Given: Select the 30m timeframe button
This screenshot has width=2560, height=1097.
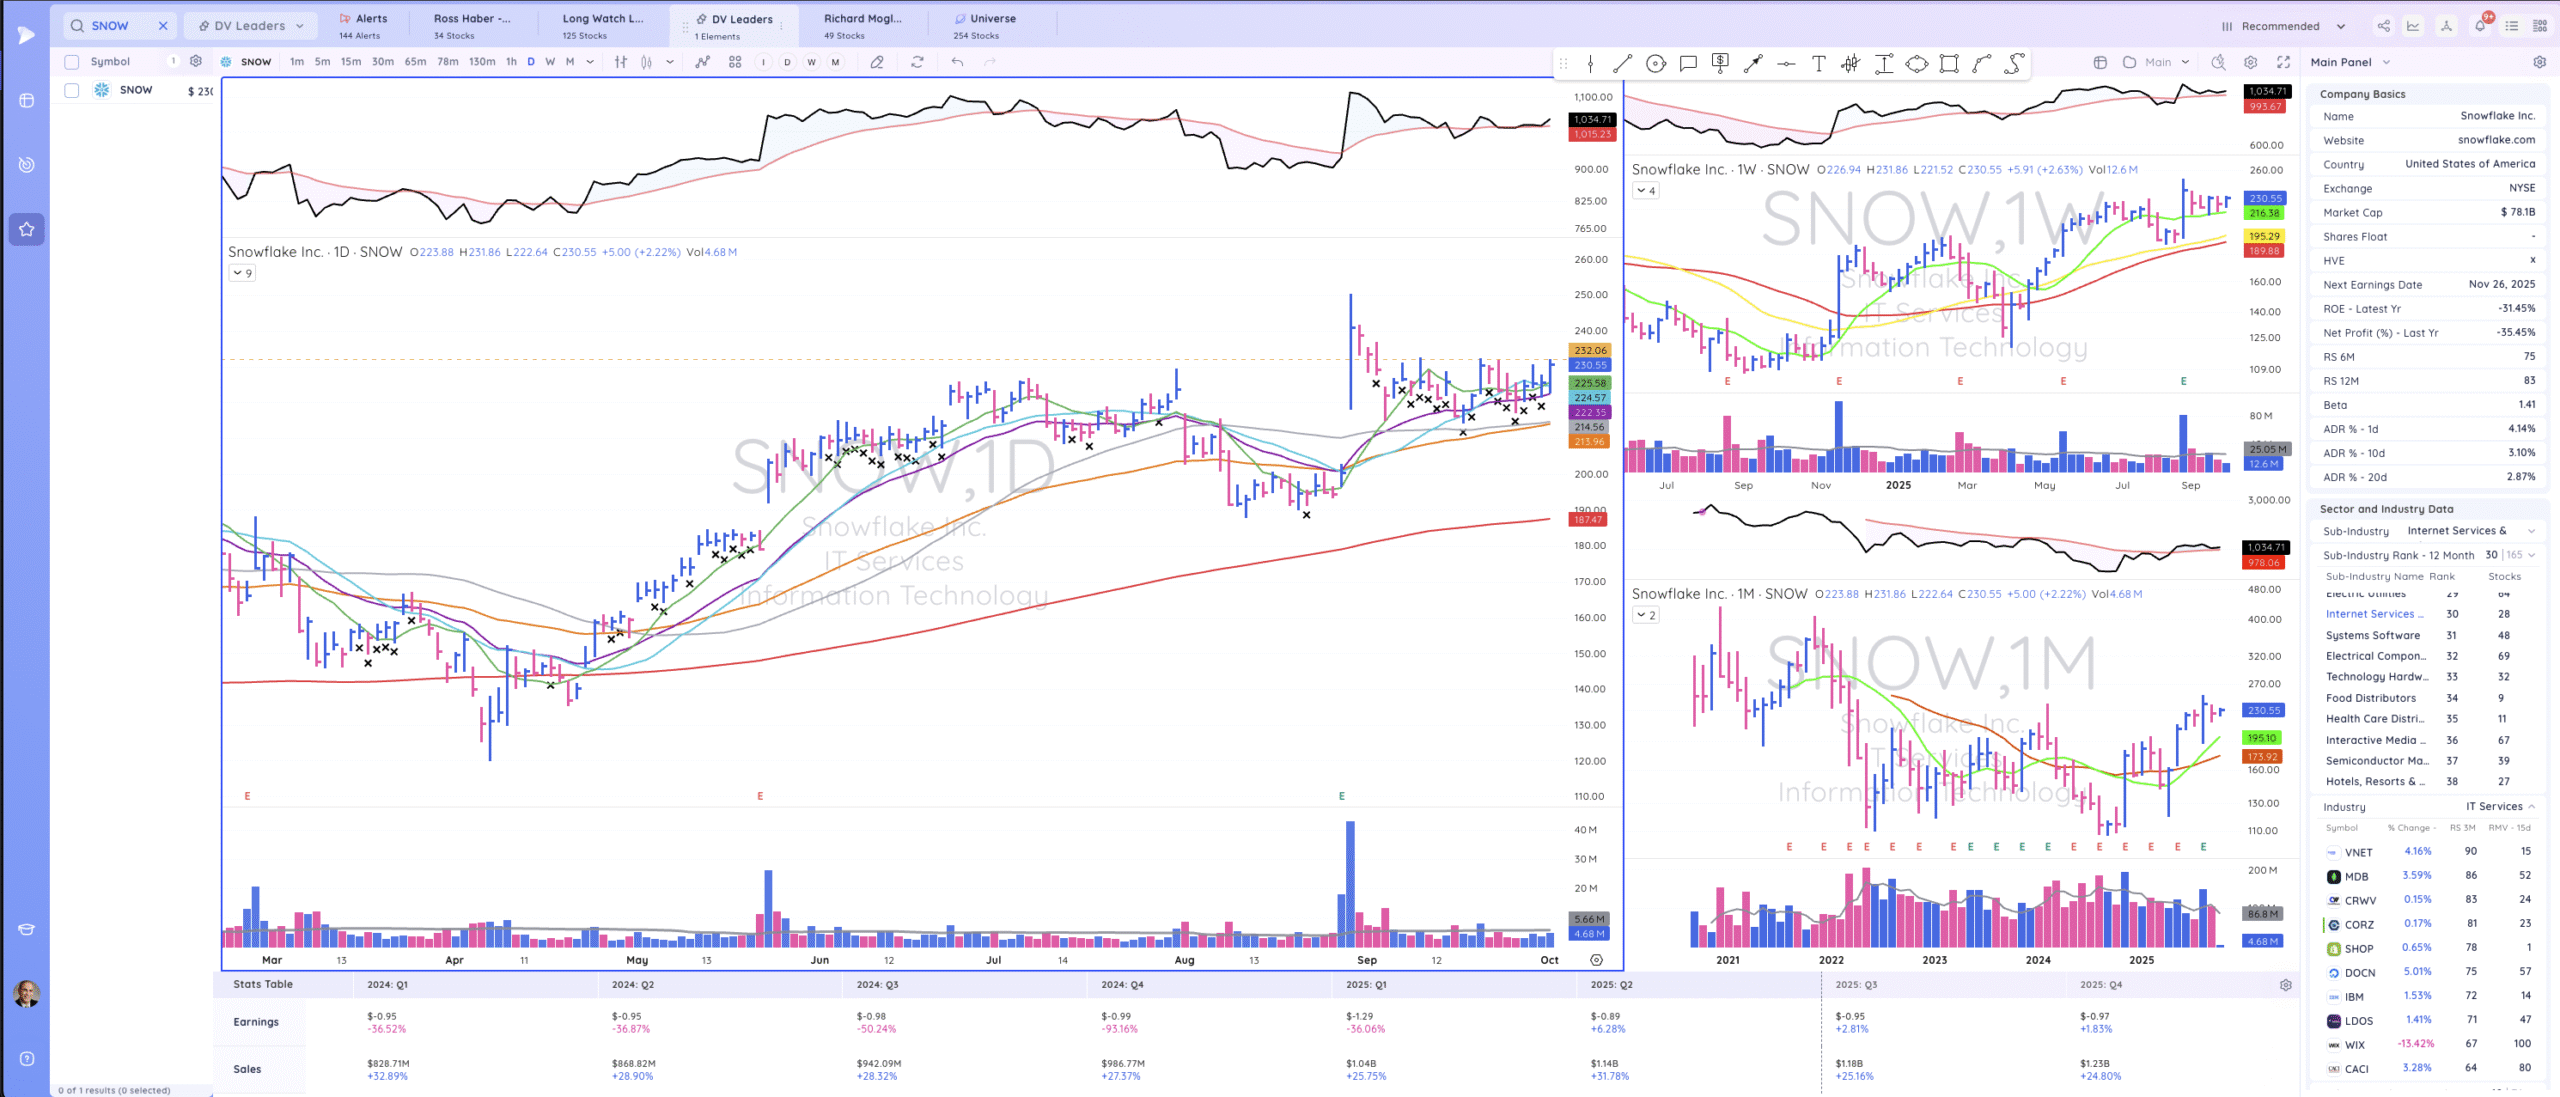Looking at the screenshot, I should pyautogui.click(x=382, y=62).
